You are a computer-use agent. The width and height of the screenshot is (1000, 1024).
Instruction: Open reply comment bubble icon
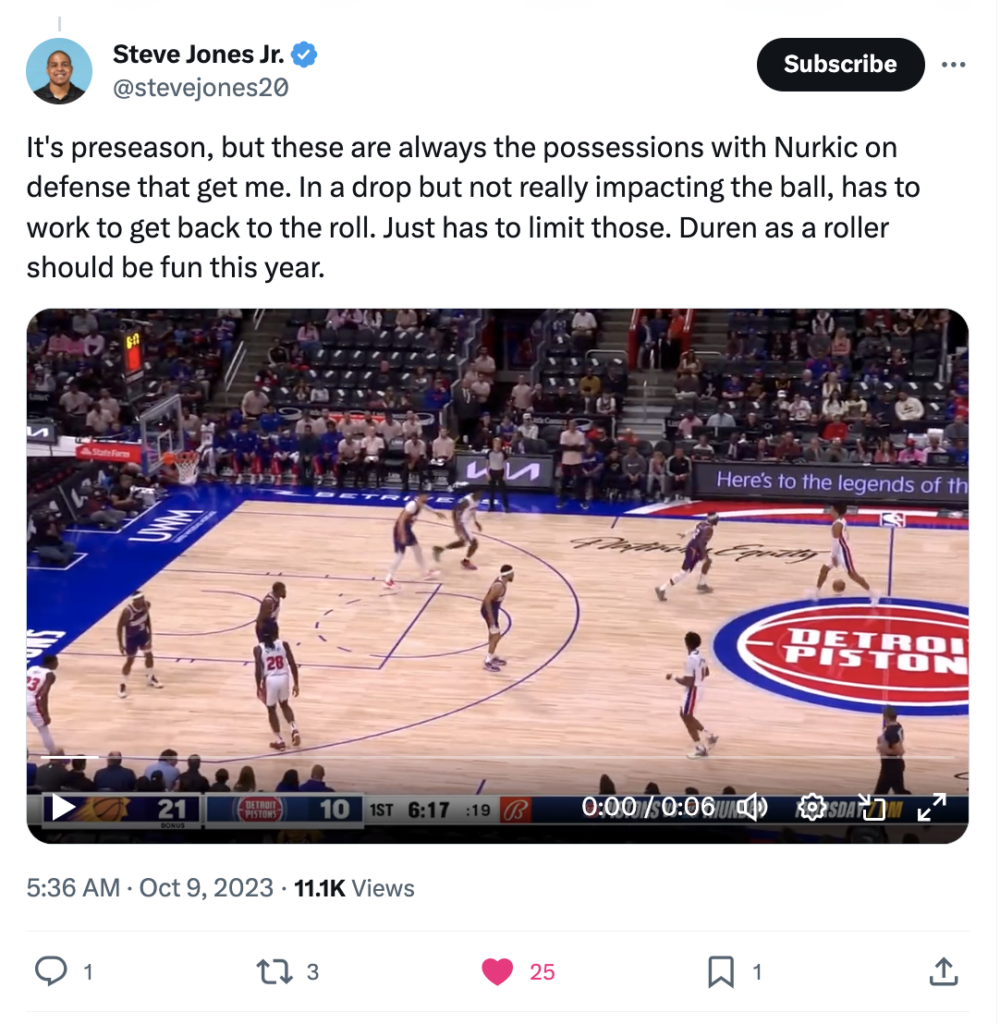[50, 972]
